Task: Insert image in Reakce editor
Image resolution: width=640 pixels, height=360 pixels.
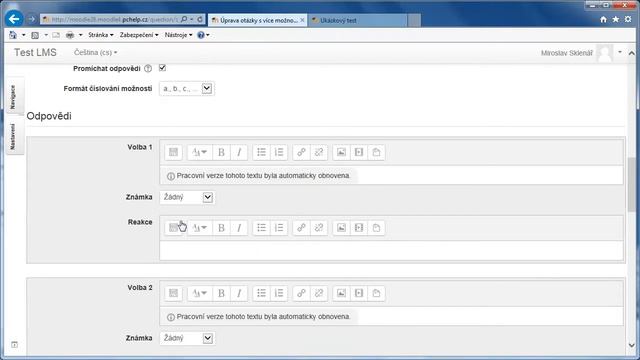Action: tap(341, 227)
